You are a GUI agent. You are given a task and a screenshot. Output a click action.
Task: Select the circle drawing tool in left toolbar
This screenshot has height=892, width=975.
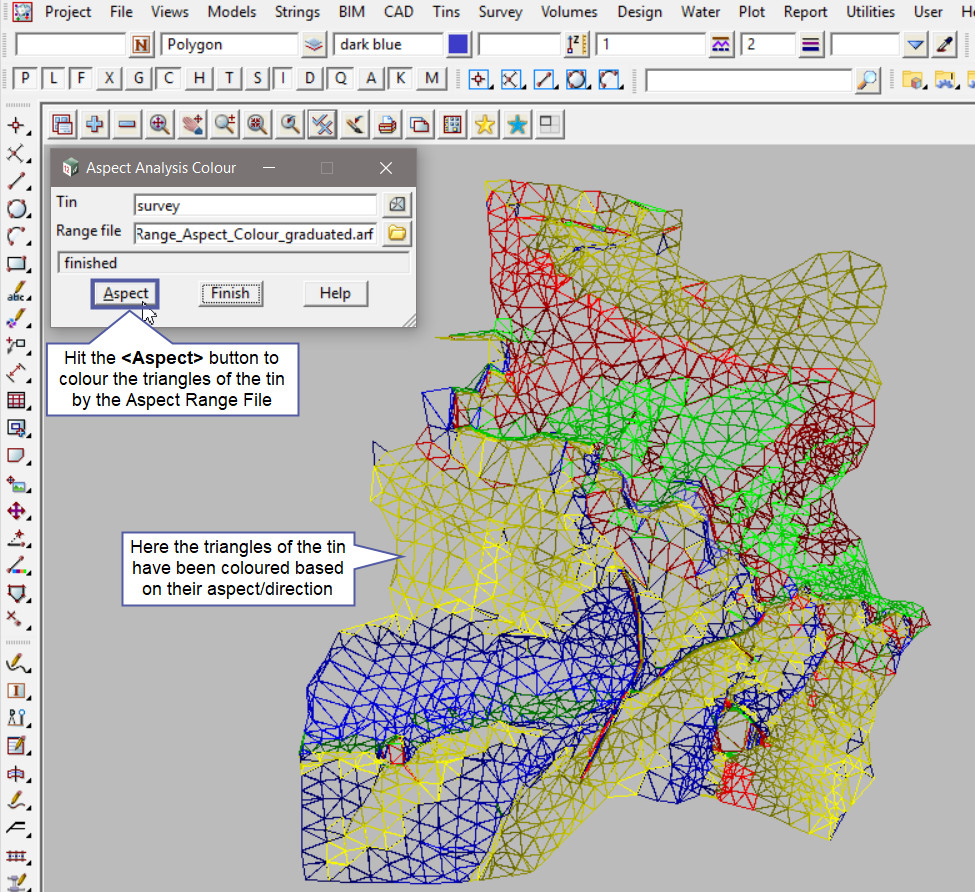click(x=17, y=209)
